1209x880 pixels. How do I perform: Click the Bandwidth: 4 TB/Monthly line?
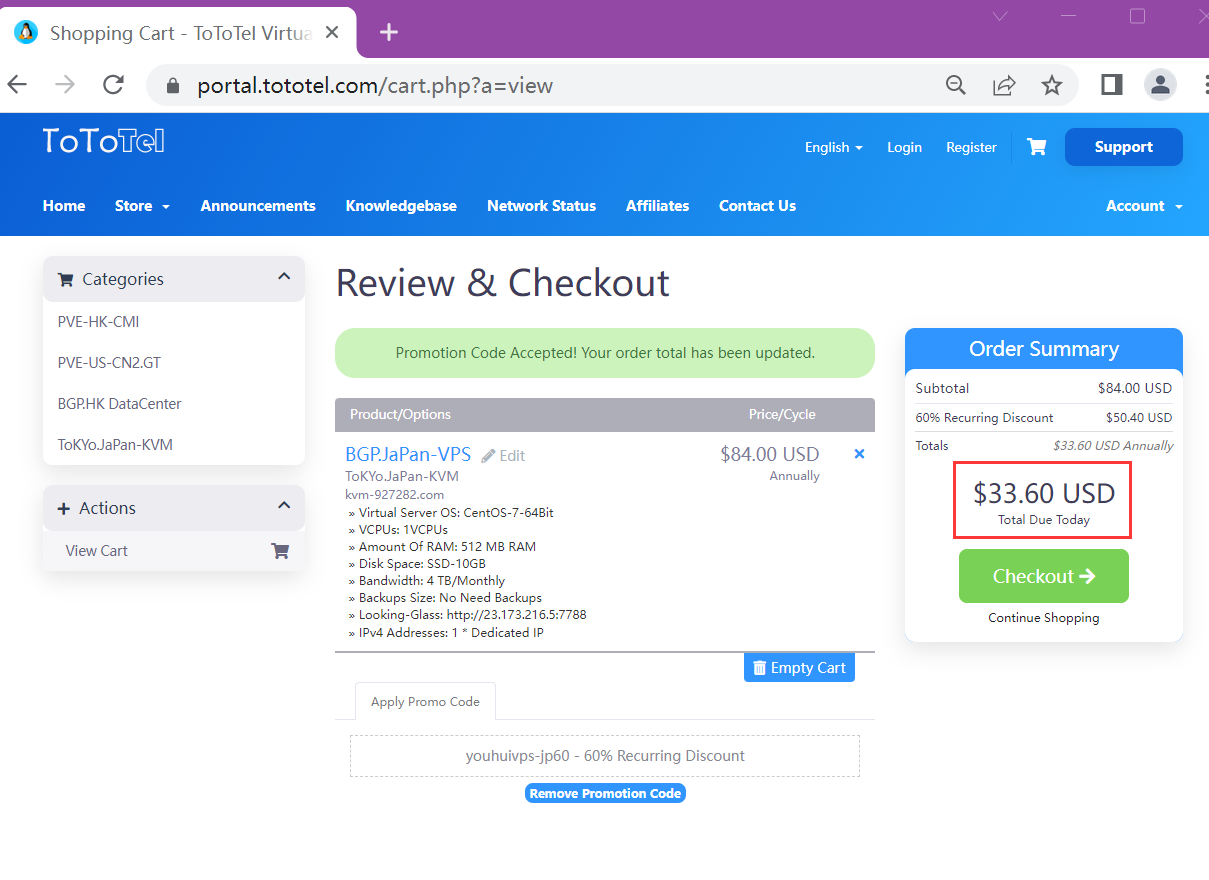pos(426,581)
